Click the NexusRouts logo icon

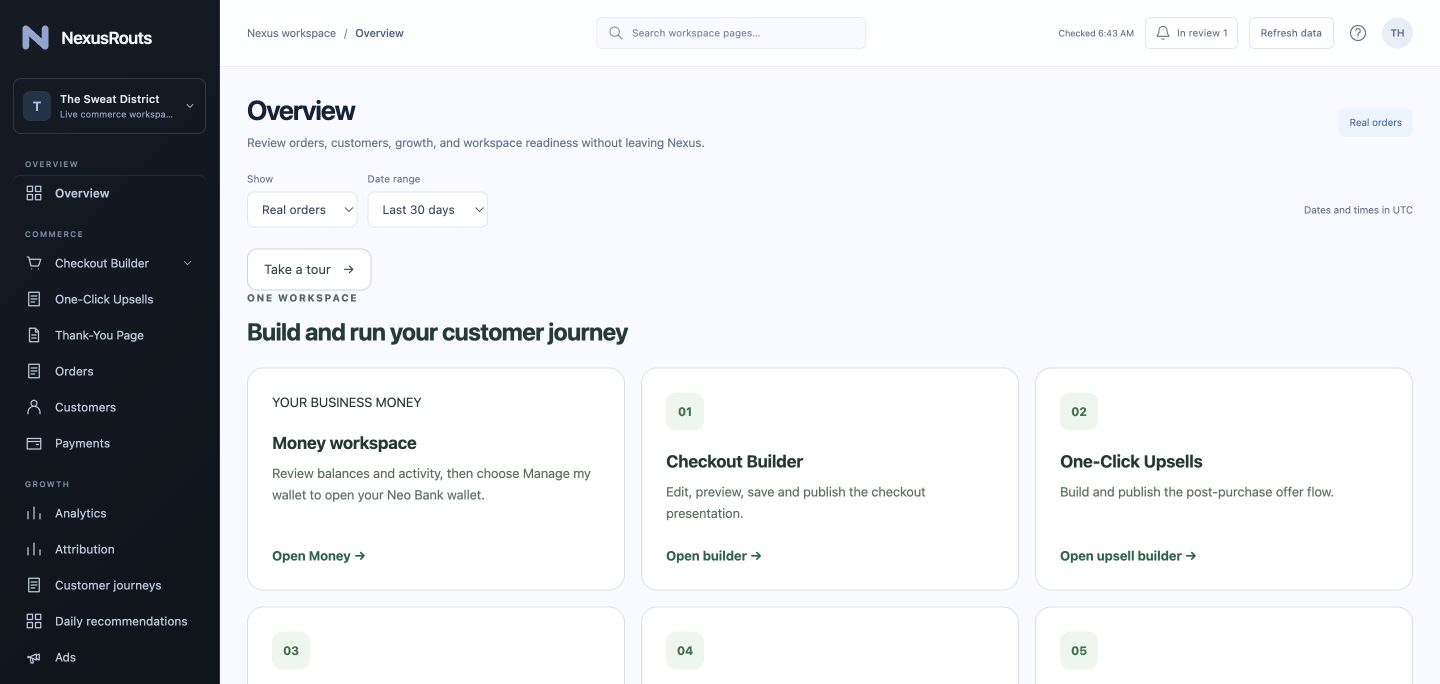(35, 38)
